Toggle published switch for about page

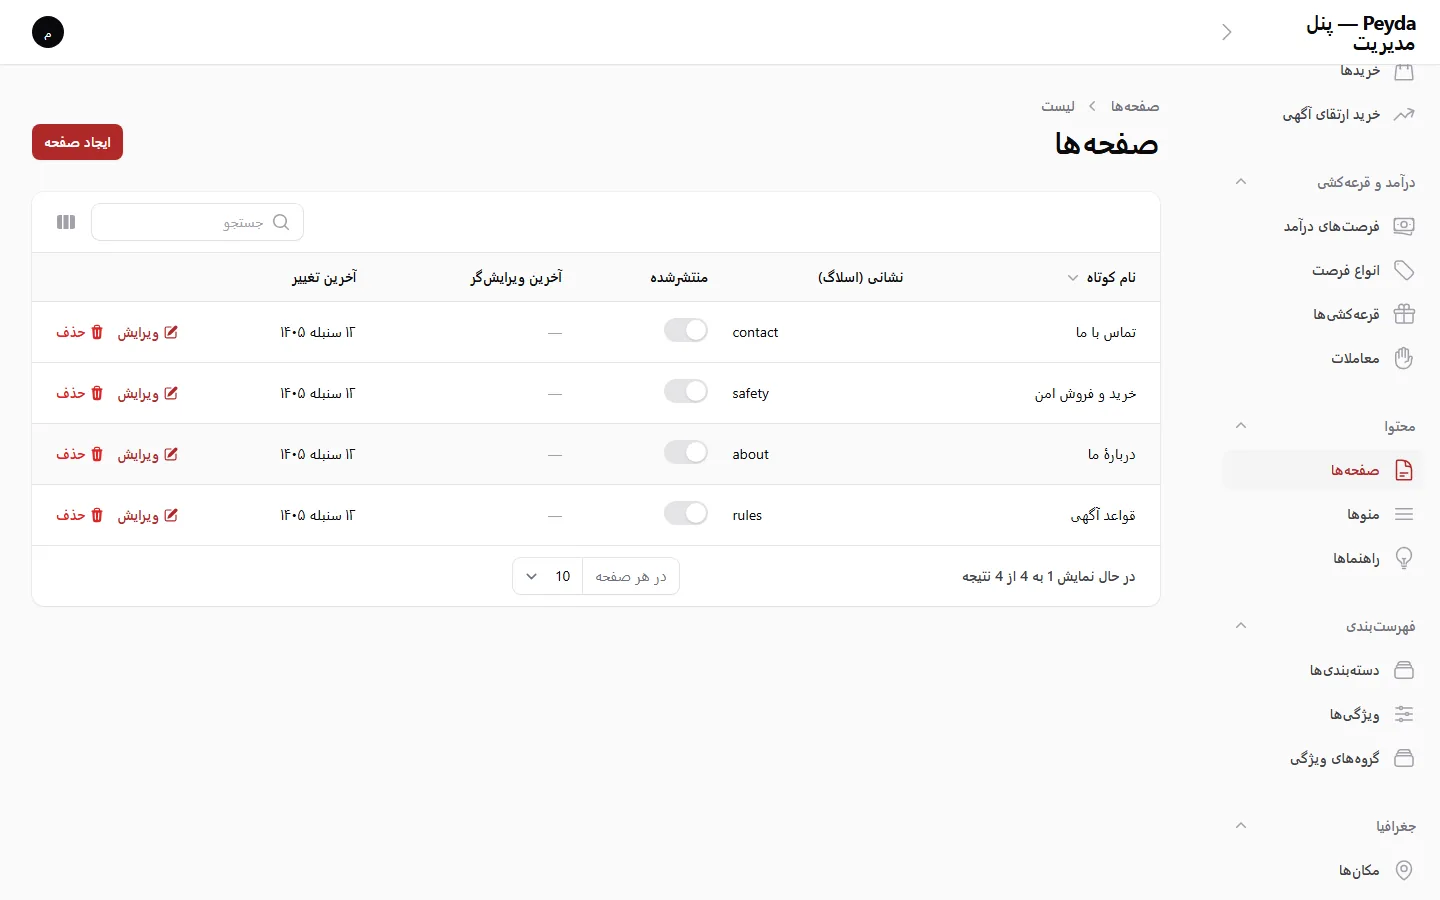click(x=686, y=453)
